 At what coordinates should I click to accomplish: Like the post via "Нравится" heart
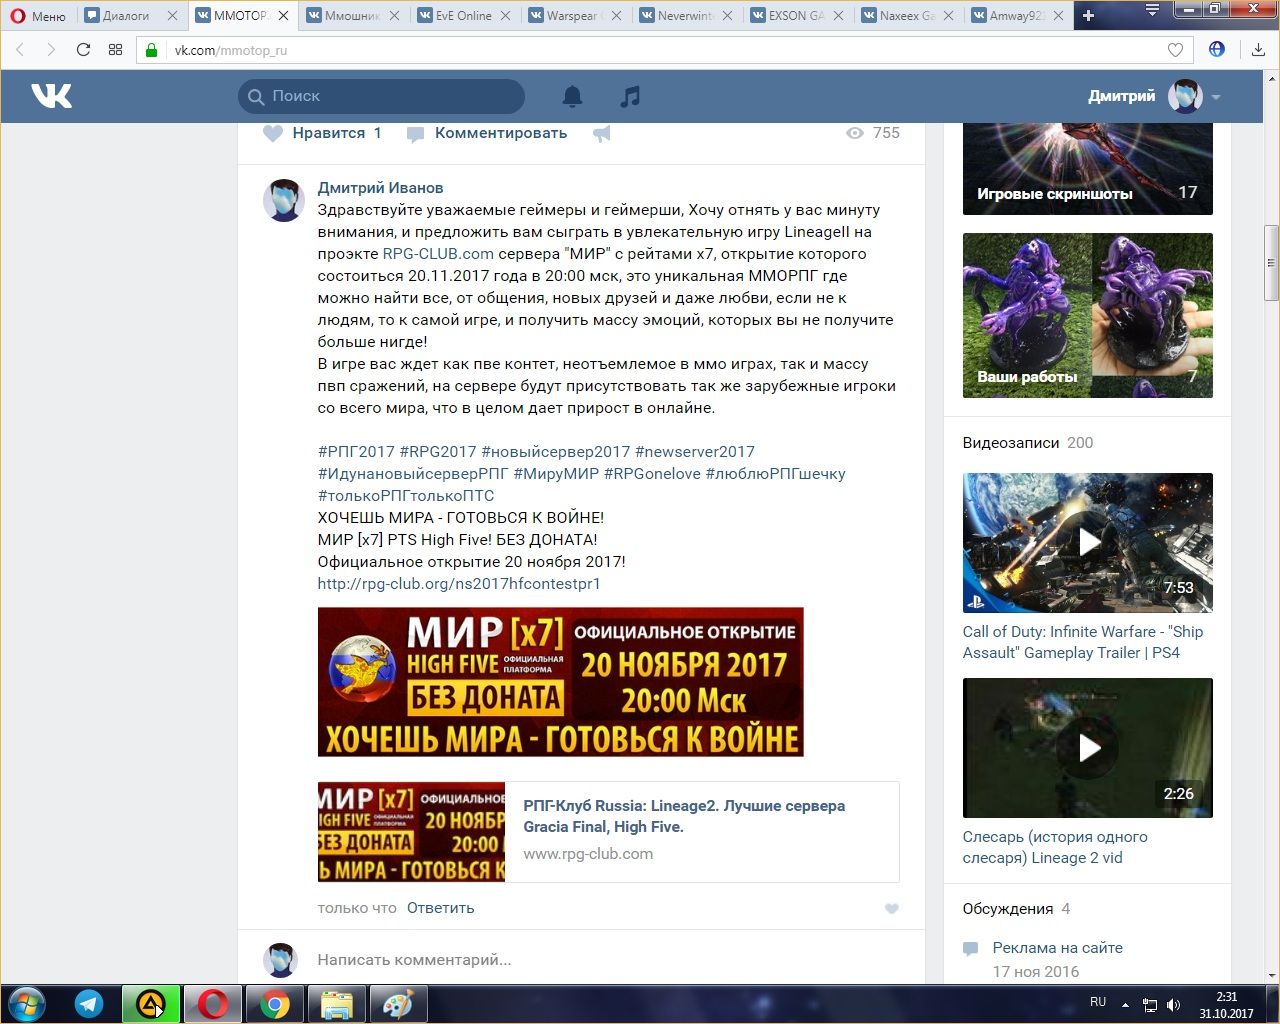click(322, 133)
